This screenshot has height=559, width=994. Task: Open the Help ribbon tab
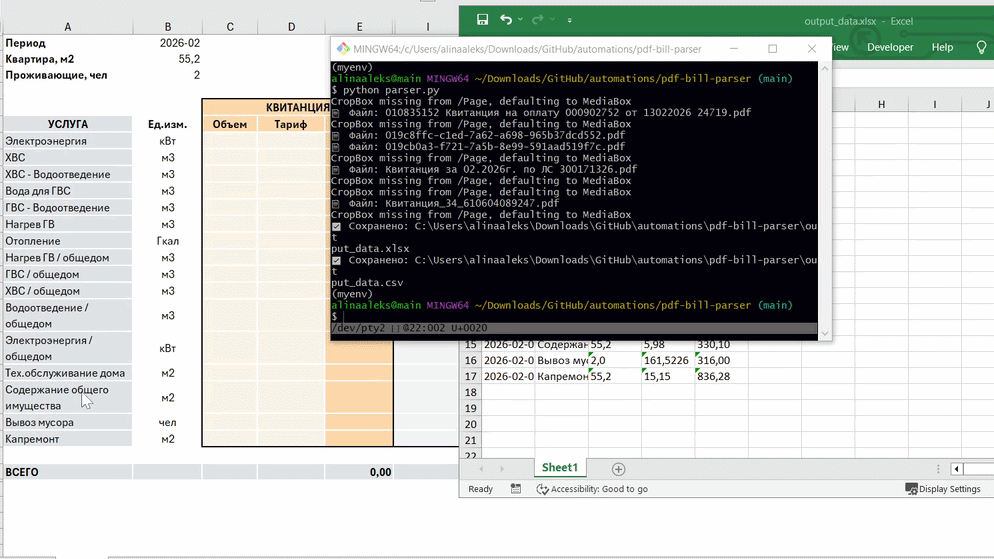point(942,48)
